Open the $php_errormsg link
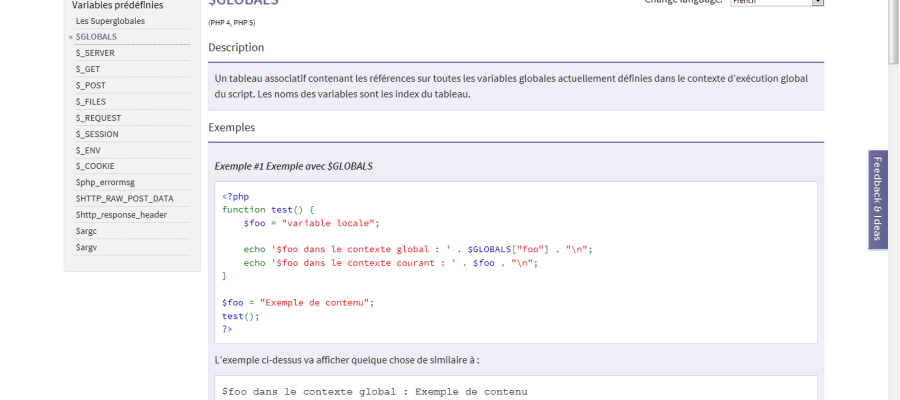Viewport: 900px width, 400px height. point(104,182)
